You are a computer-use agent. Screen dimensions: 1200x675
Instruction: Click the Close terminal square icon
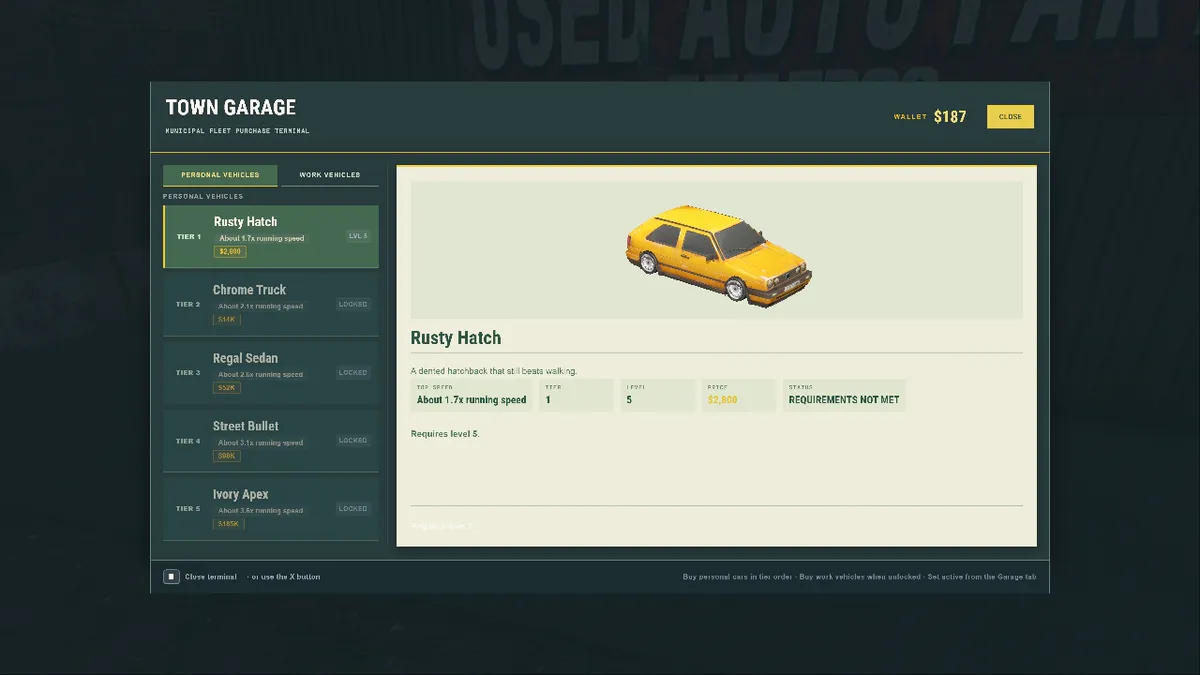(x=171, y=576)
